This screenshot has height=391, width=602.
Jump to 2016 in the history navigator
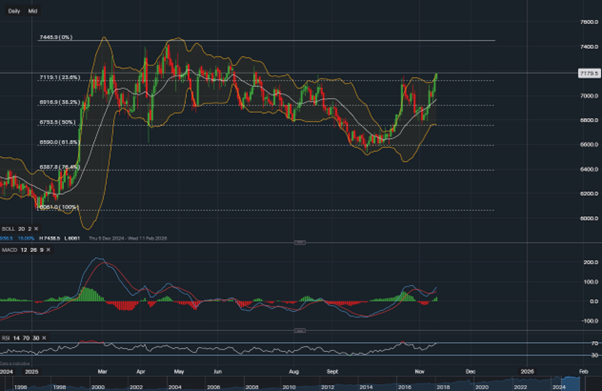405,387
